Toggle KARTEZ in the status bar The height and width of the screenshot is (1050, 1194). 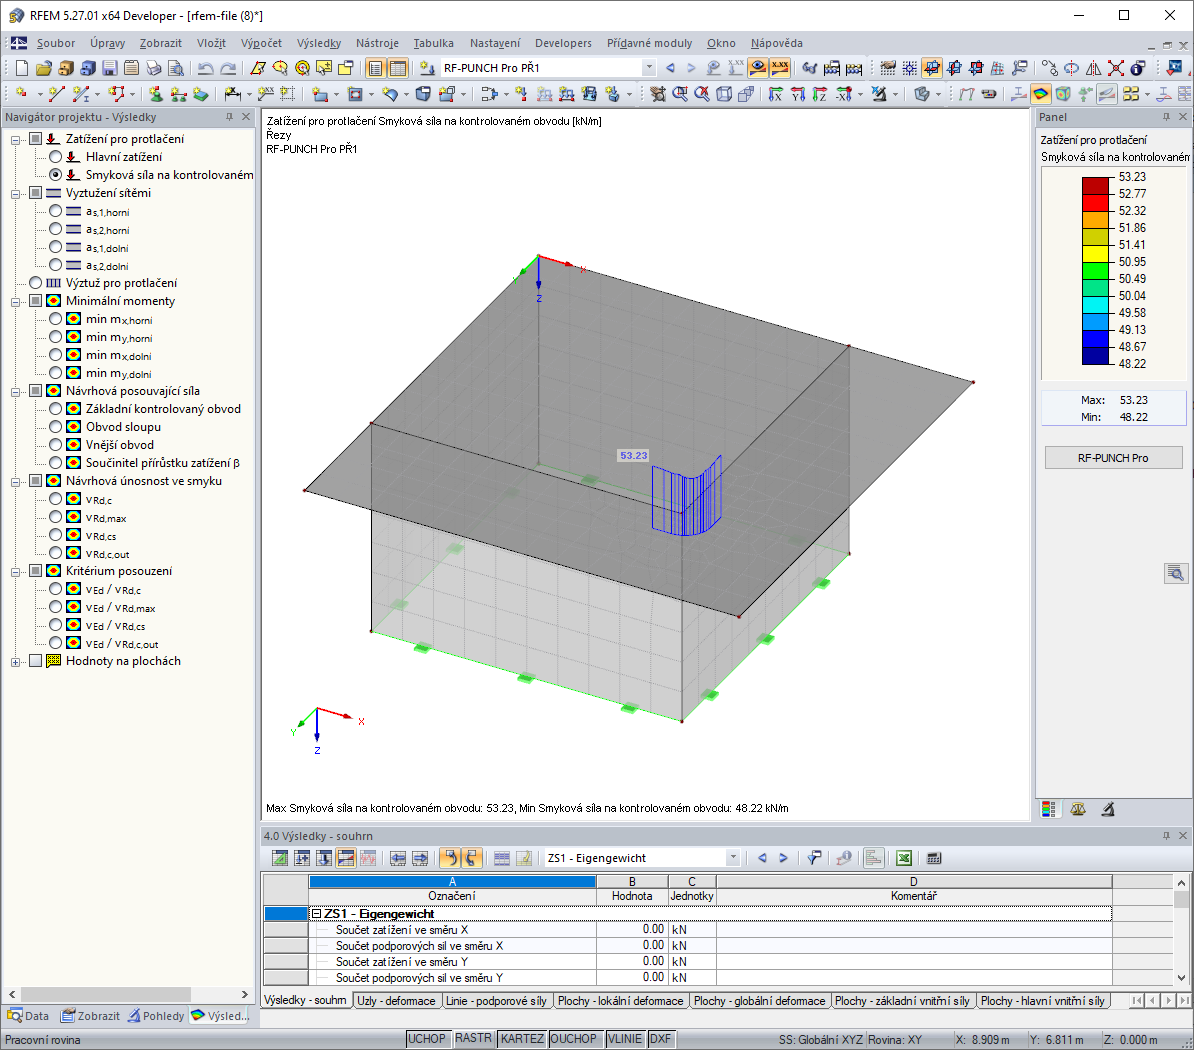coord(522,1039)
